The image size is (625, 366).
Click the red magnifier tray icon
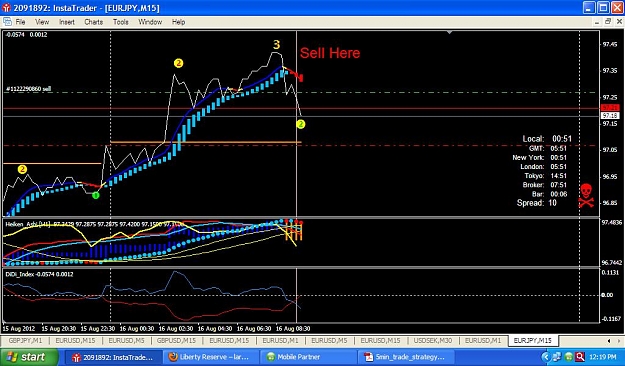[580, 357]
